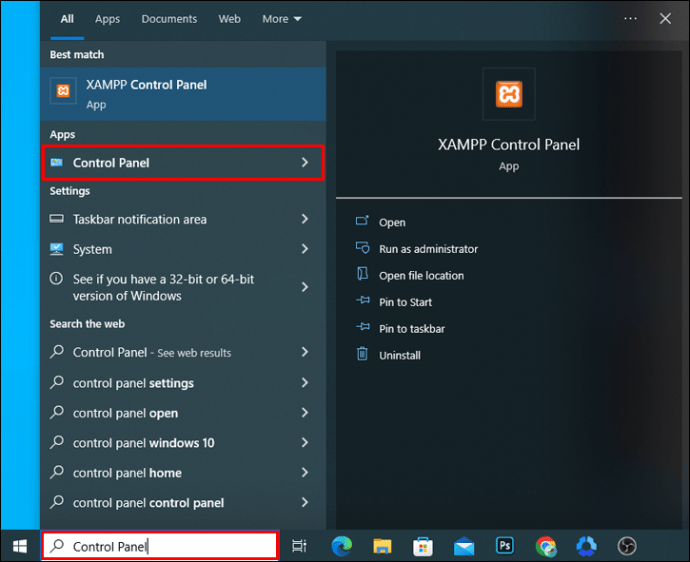Launch OBS Studio from taskbar
The image size is (690, 562).
627,546
